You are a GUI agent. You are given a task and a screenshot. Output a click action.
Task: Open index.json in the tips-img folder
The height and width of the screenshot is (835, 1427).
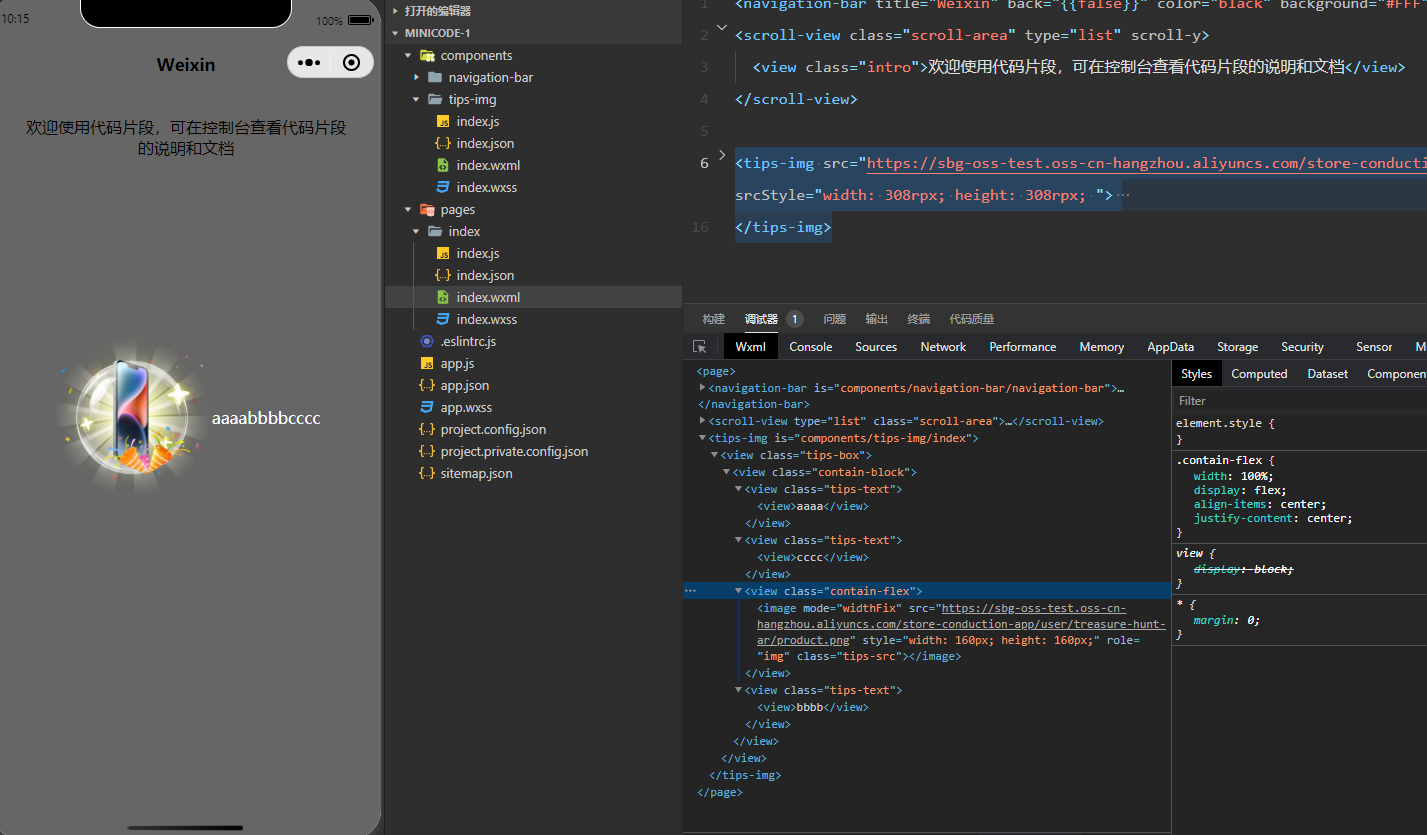485,143
